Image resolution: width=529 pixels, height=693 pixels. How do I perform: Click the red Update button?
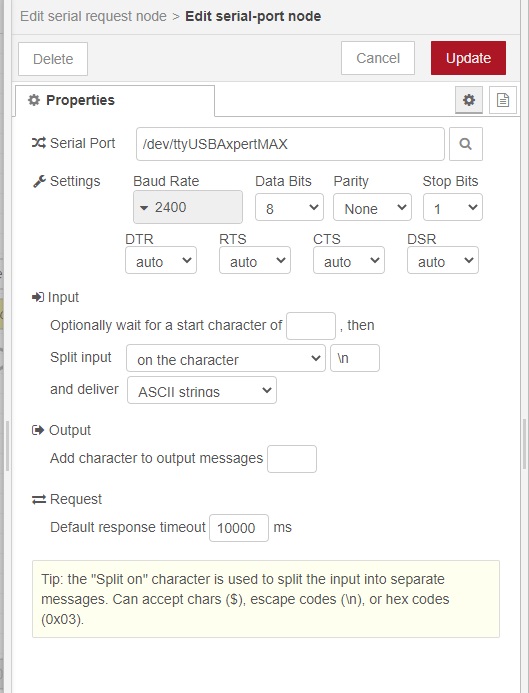pos(468,58)
